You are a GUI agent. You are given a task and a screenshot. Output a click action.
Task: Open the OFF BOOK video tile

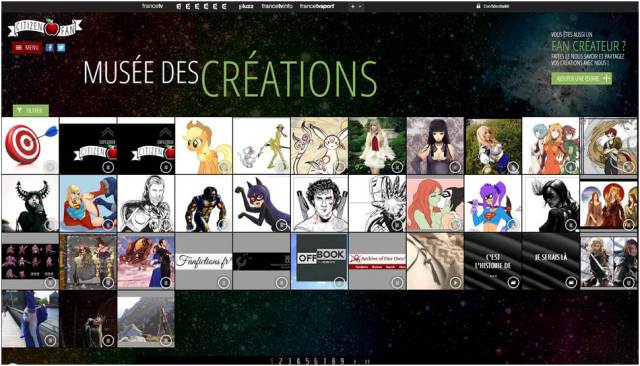(x=320, y=262)
